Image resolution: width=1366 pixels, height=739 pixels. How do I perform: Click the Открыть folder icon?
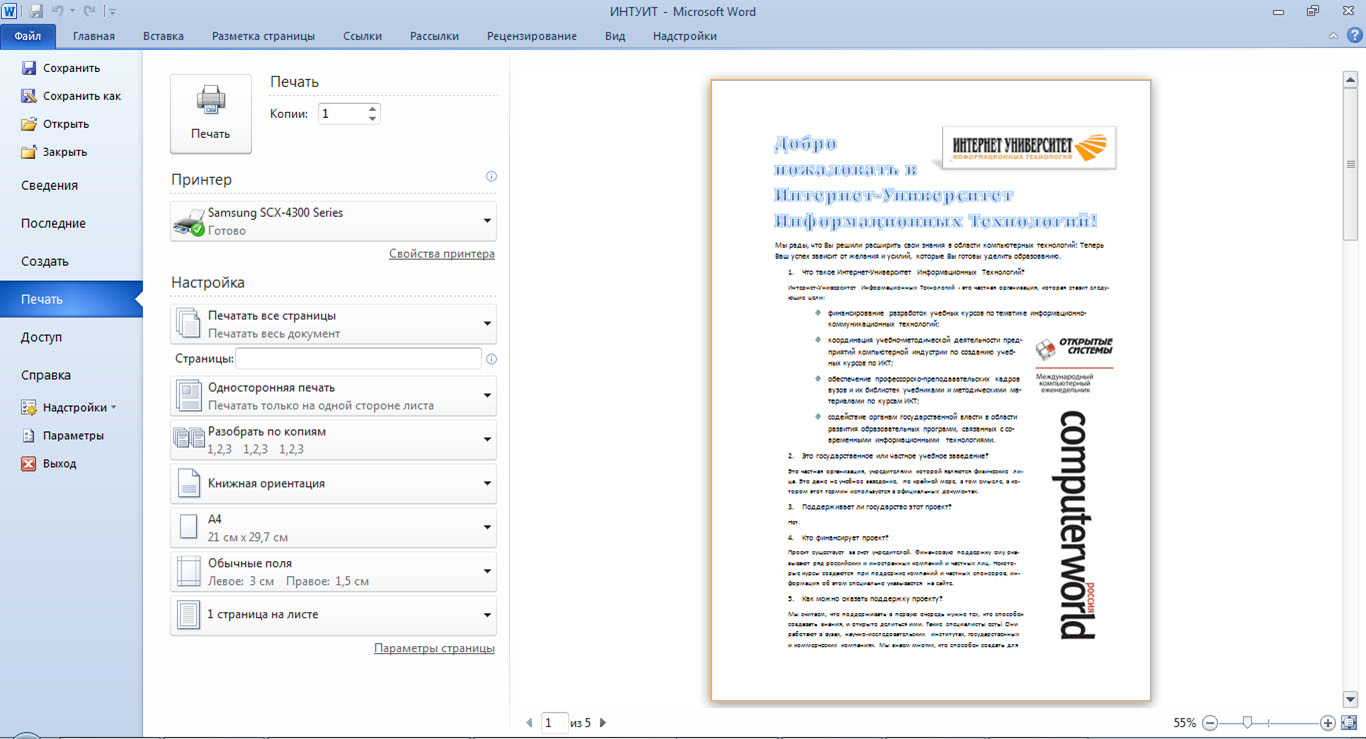click(29, 124)
